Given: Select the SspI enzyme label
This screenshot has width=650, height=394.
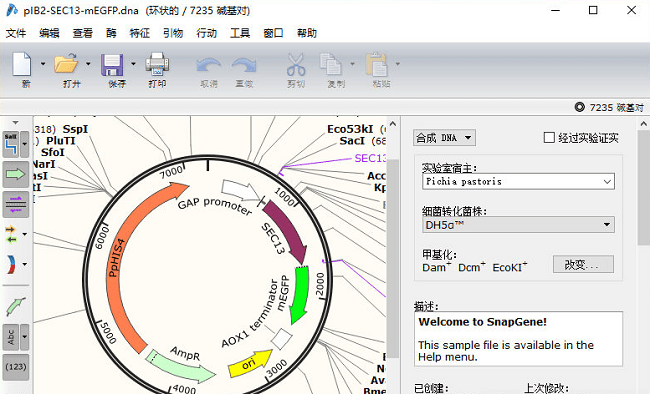Looking at the screenshot, I should (75, 129).
